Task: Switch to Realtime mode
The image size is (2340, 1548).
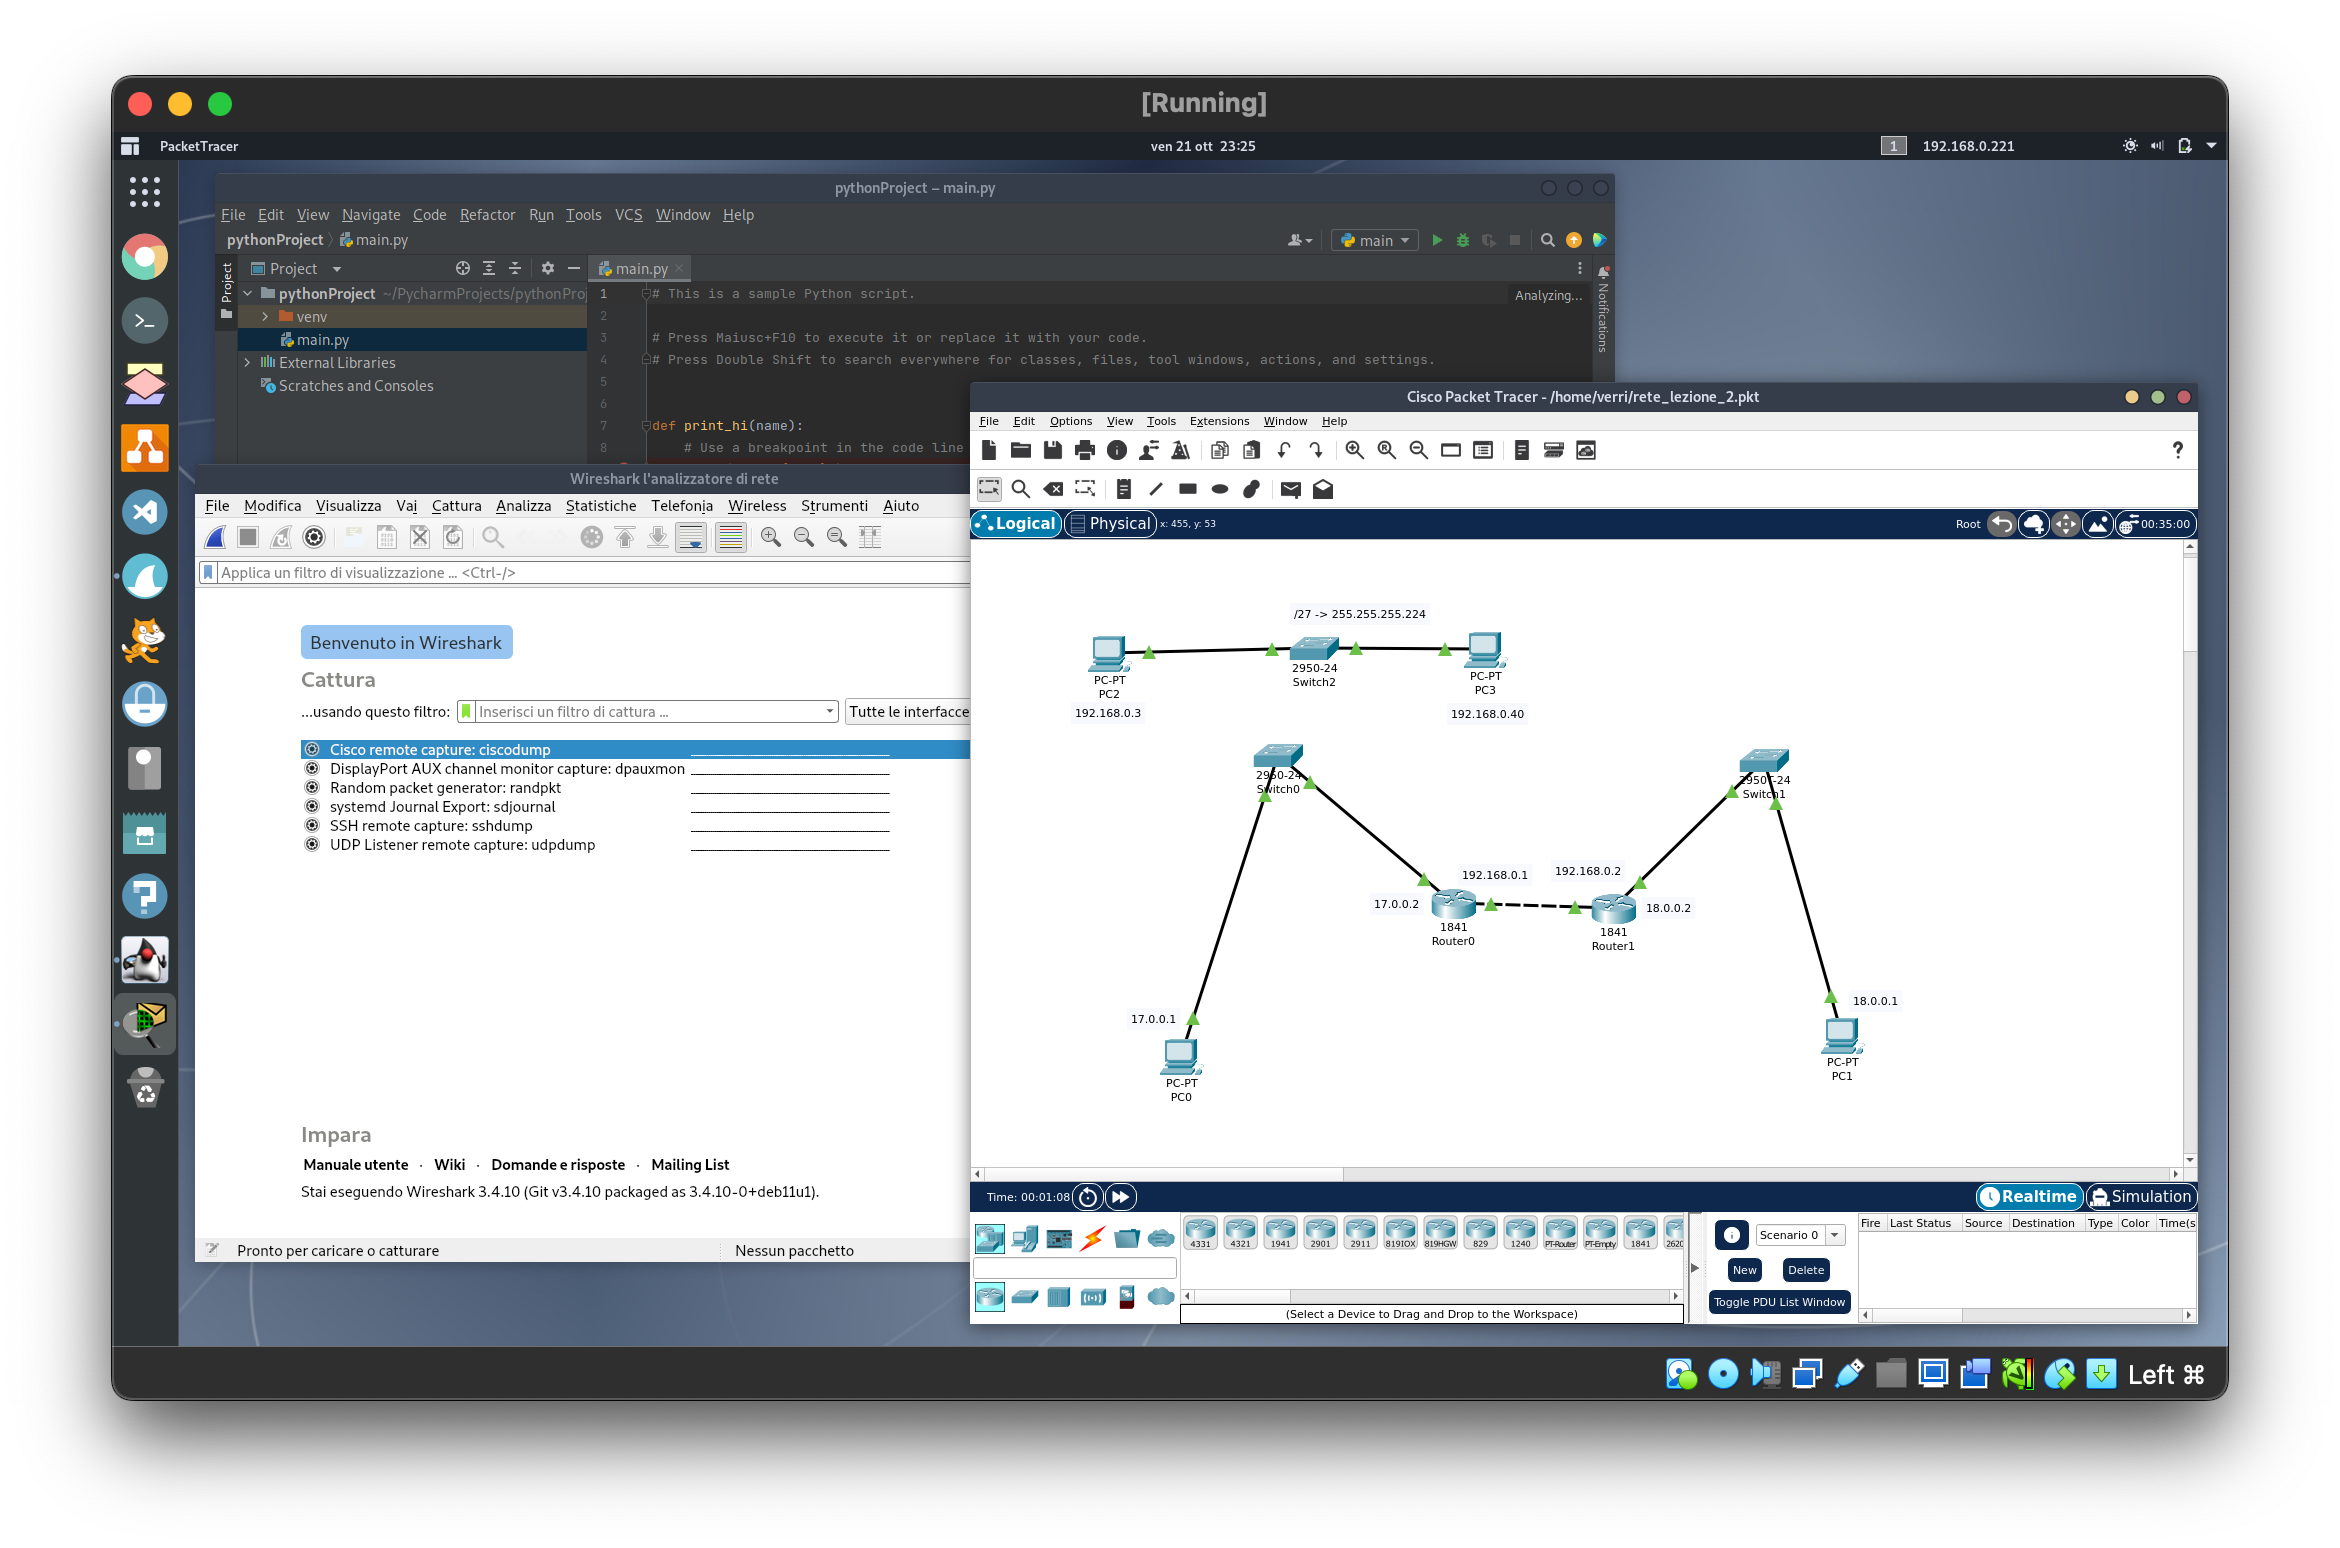Action: click(2030, 1197)
